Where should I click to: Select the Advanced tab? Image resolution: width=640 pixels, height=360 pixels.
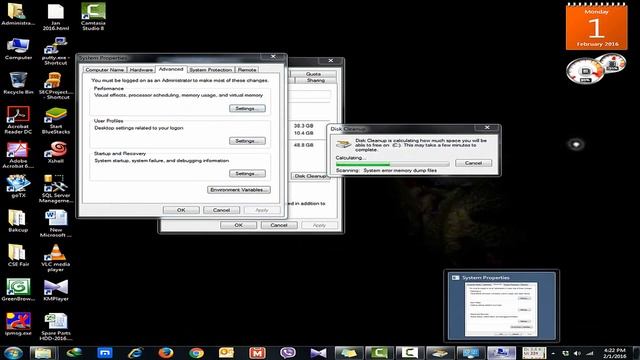[x=171, y=69]
